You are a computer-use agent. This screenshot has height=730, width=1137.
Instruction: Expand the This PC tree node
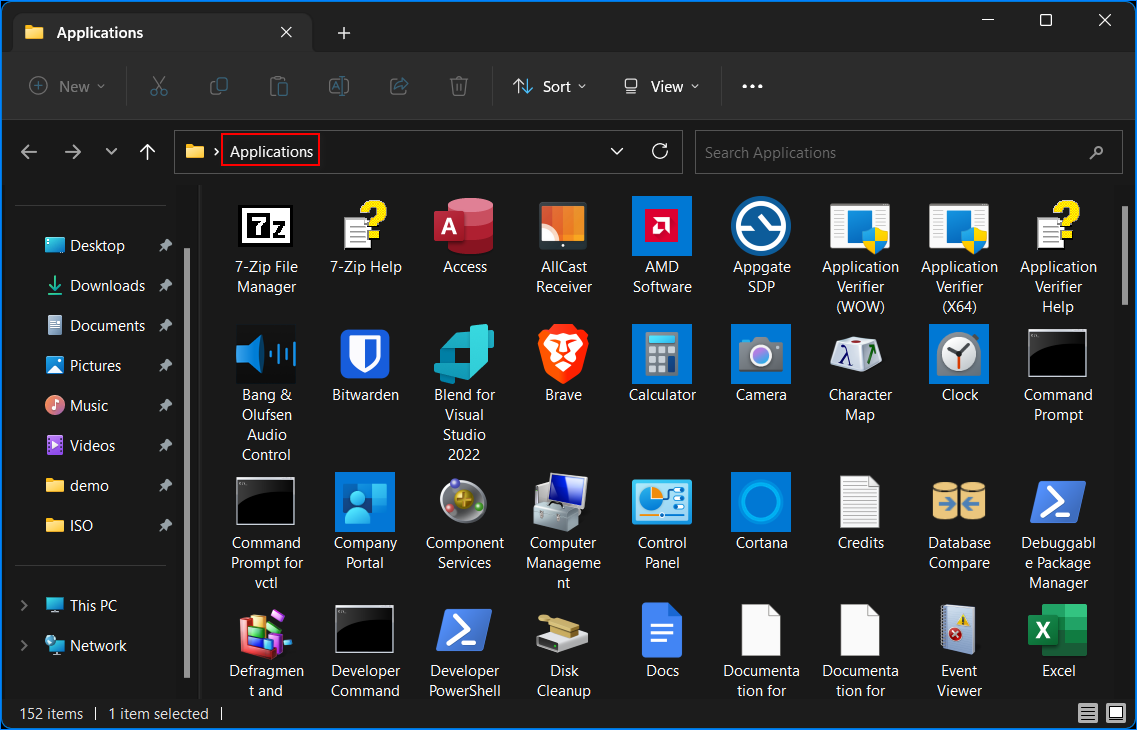(25, 605)
